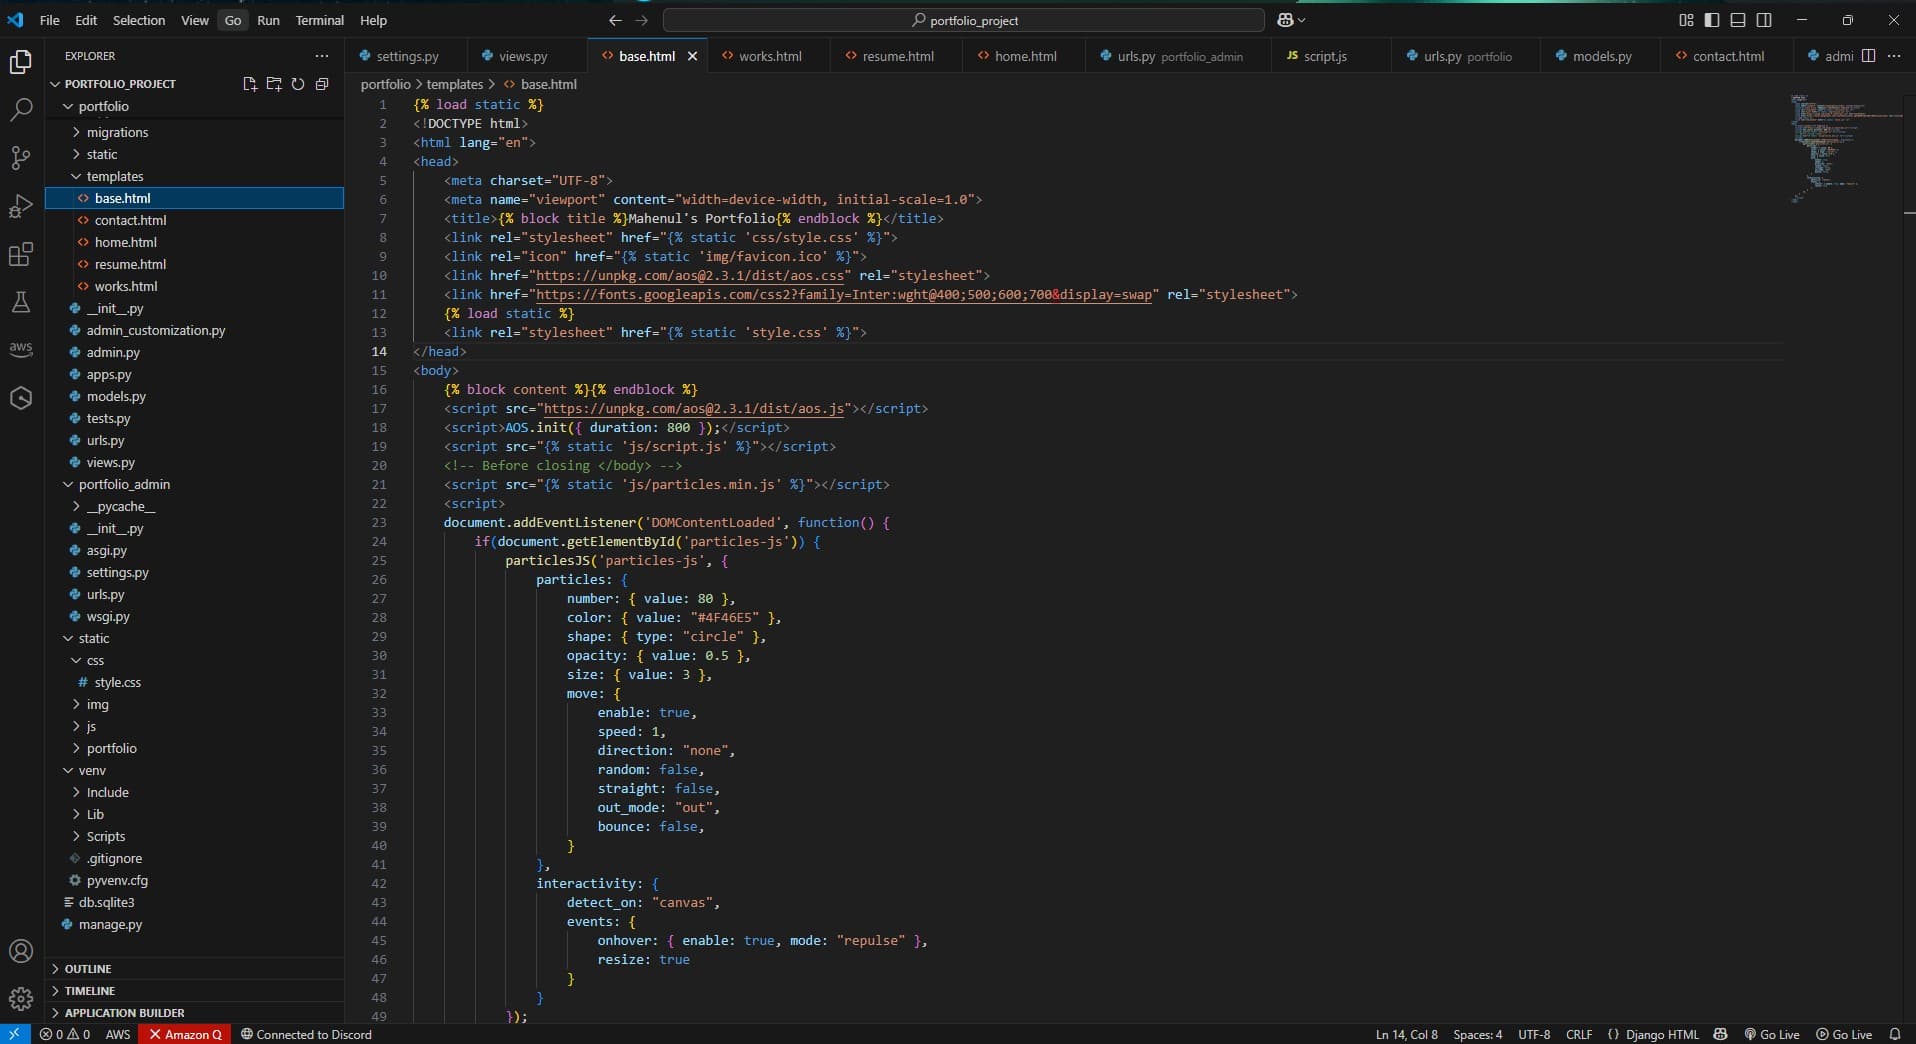Click Go Live in status bar
Screen dimensions: 1916x1044
coord(1772,1034)
